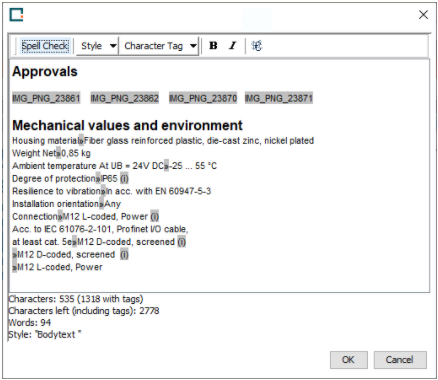
Task: Click the (i) tag after IP65
Action: 124,179
